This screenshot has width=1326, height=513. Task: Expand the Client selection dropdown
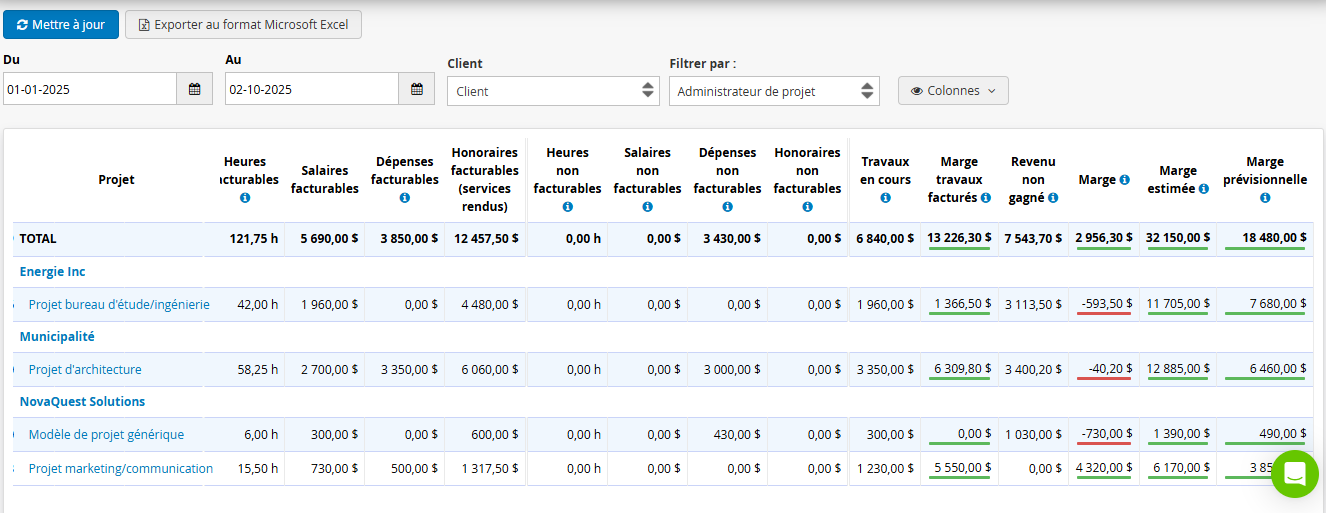553,91
